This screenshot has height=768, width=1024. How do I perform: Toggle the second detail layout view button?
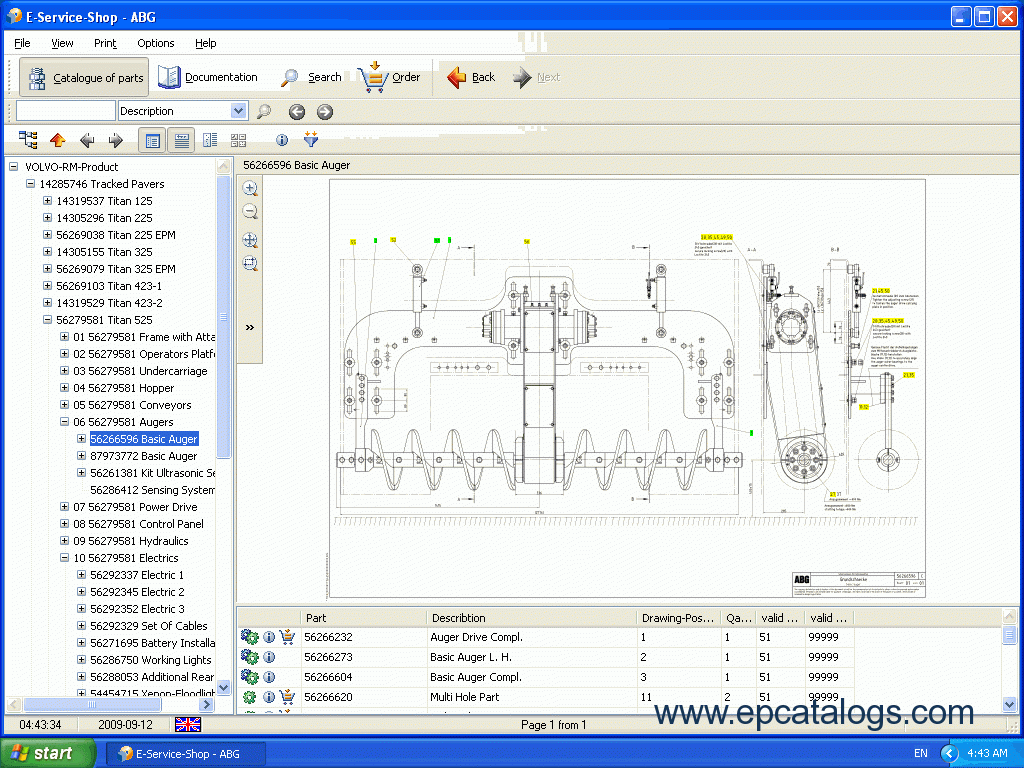point(182,140)
